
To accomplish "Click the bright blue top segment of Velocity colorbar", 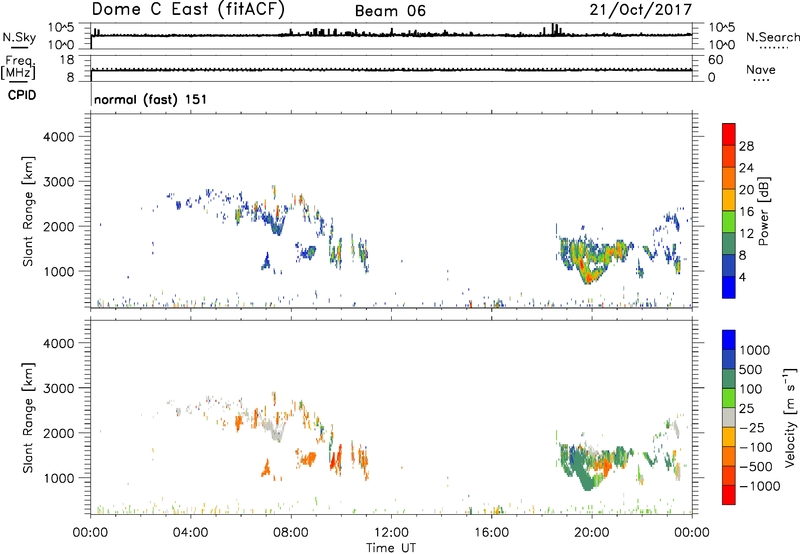I will tap(729, 340).
